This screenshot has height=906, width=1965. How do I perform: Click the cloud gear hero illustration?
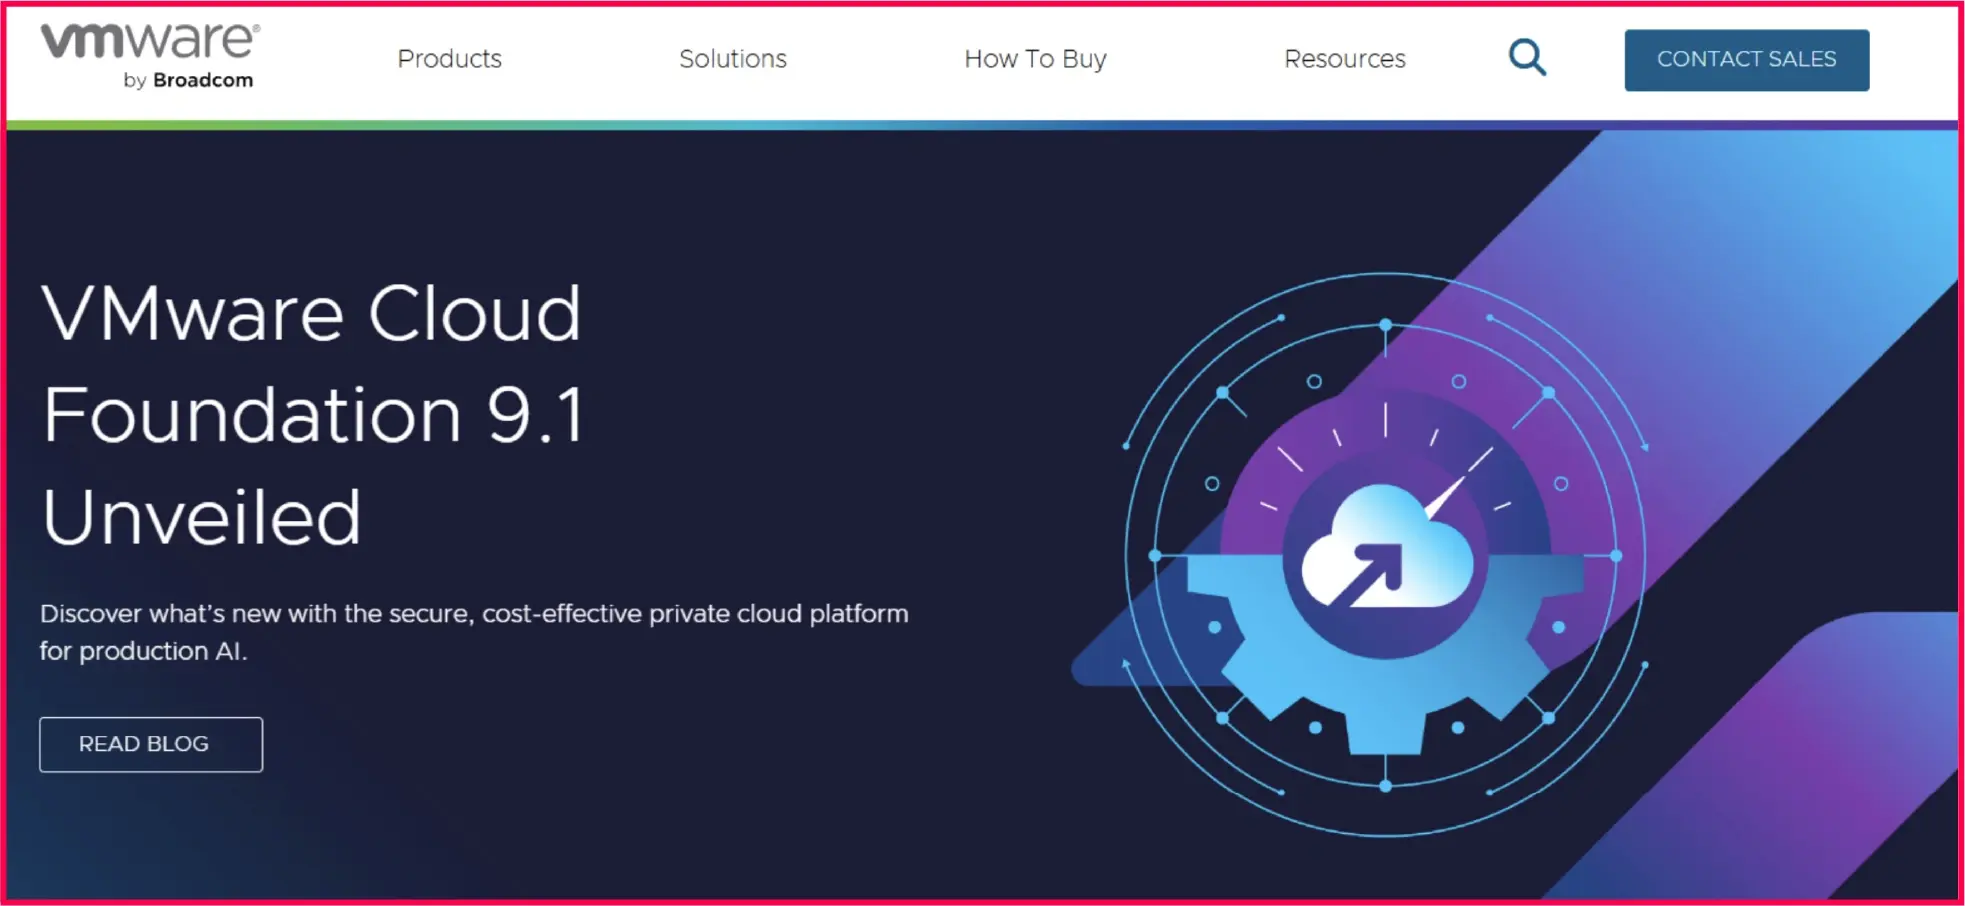click(1385, 555)
